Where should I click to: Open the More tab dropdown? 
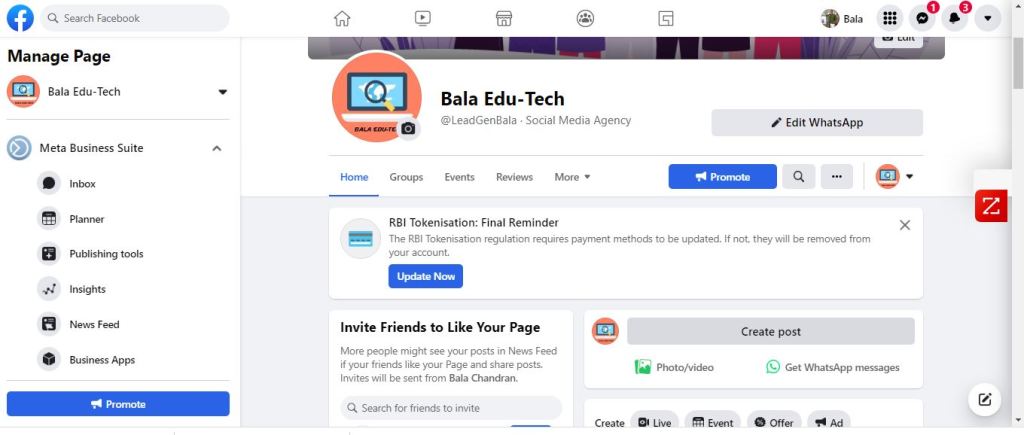point(572,177)
